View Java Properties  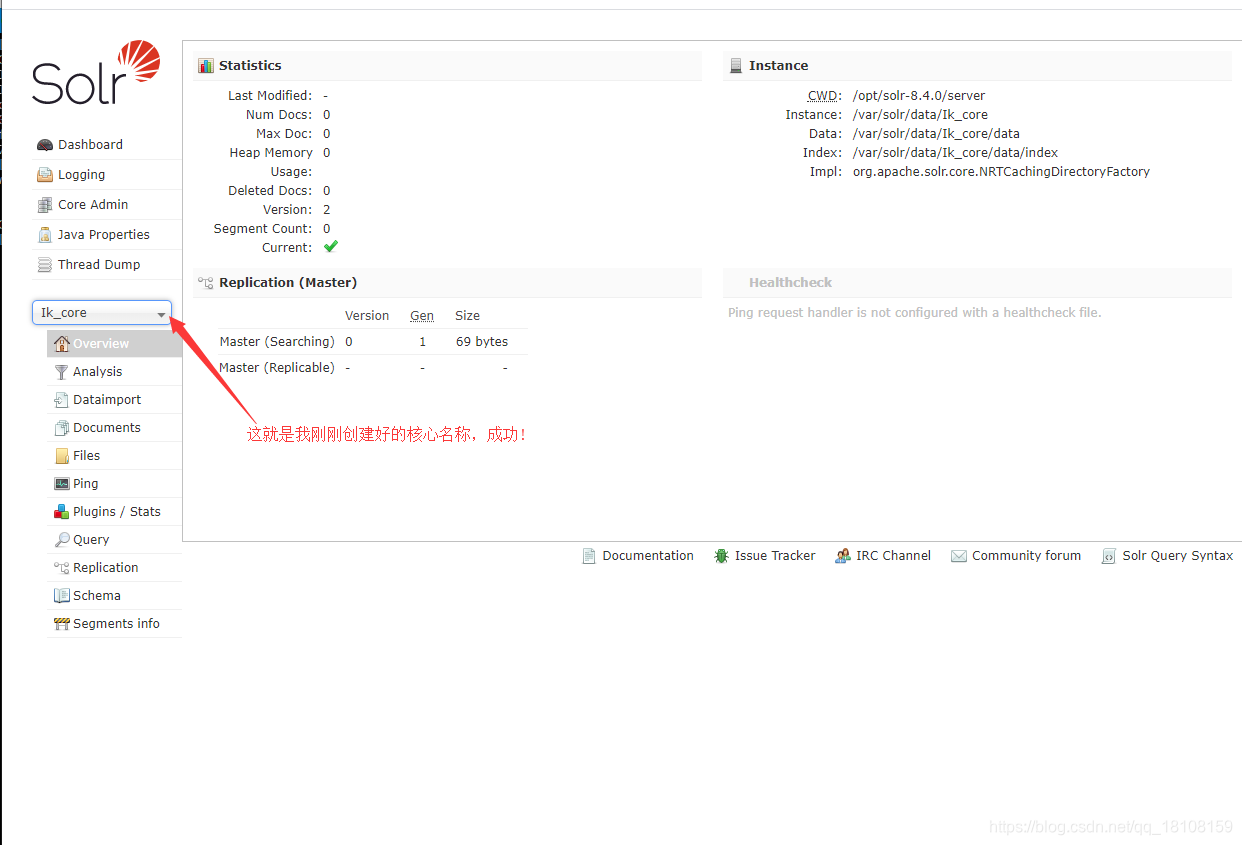pyautogui.click(x=104, y=235)
